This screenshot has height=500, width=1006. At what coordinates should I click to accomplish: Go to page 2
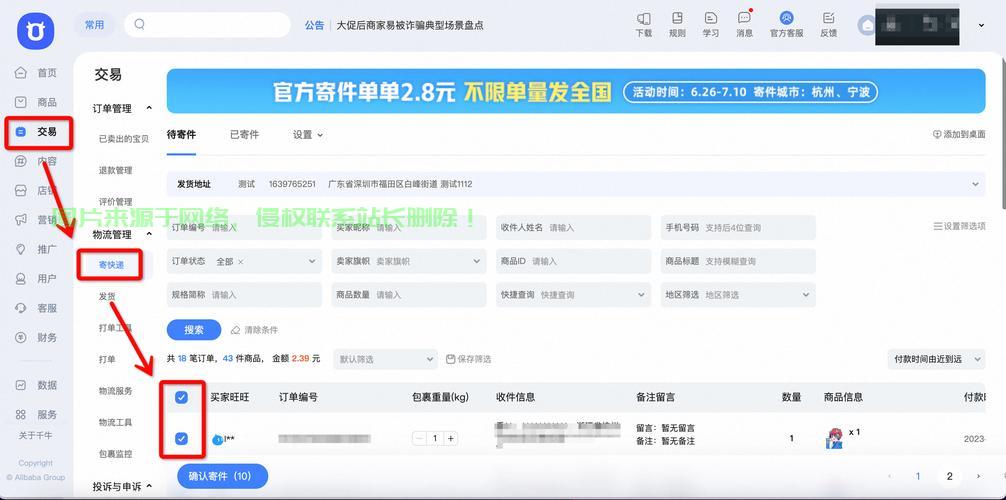click(950, 476)
